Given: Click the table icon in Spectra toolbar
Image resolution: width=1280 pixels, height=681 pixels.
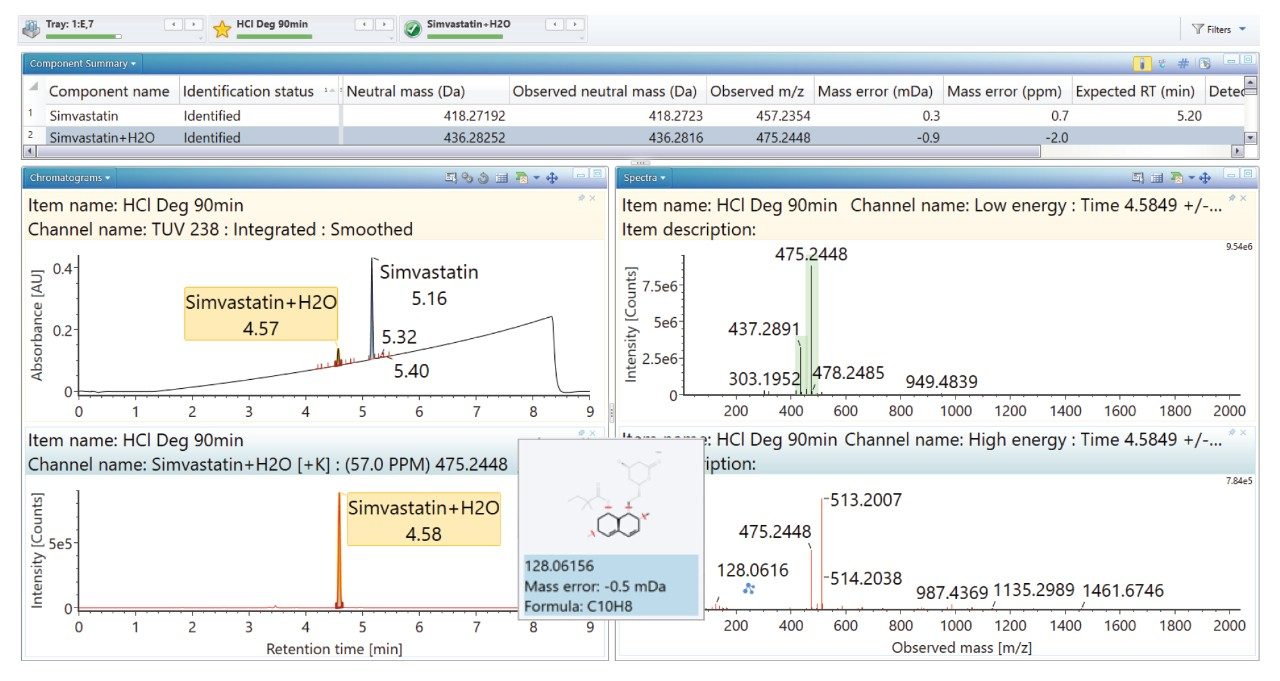Looking at the screenshot, I should pyautogui.click(x=1156, y=177).
